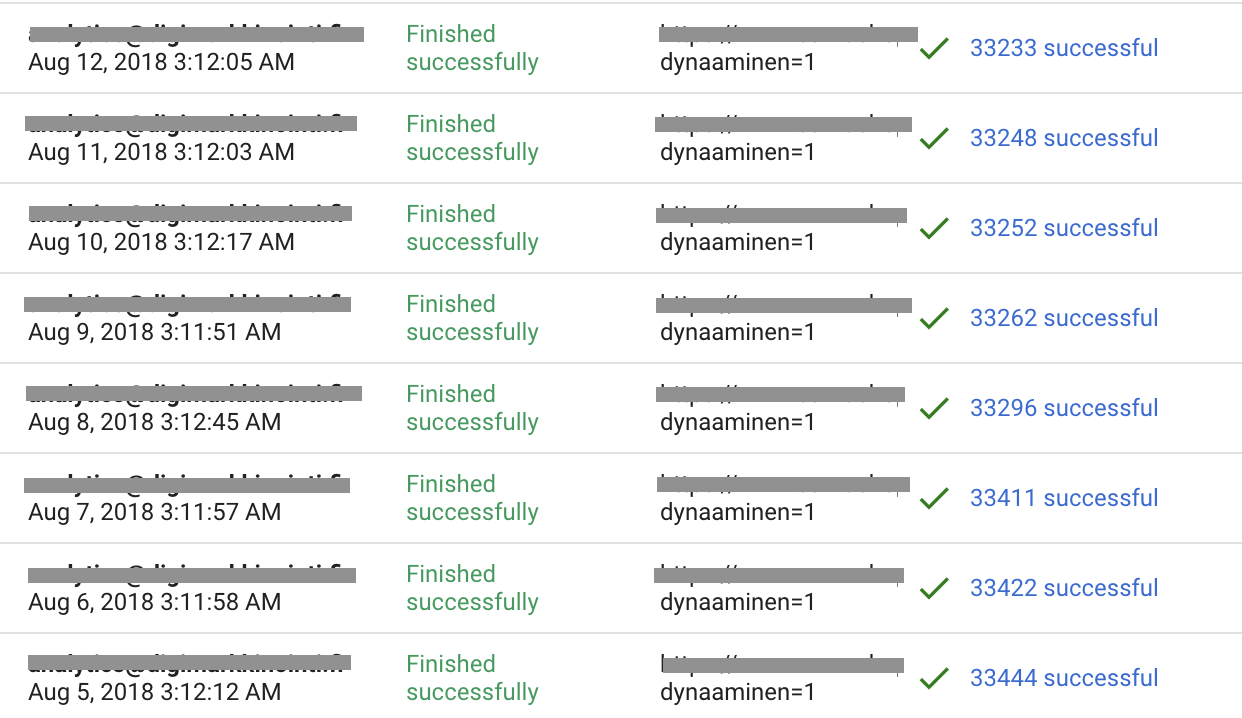Click the green checkmark beside 33262 successful
Screen dimensions: 1242x718
[x=934, y=318]
